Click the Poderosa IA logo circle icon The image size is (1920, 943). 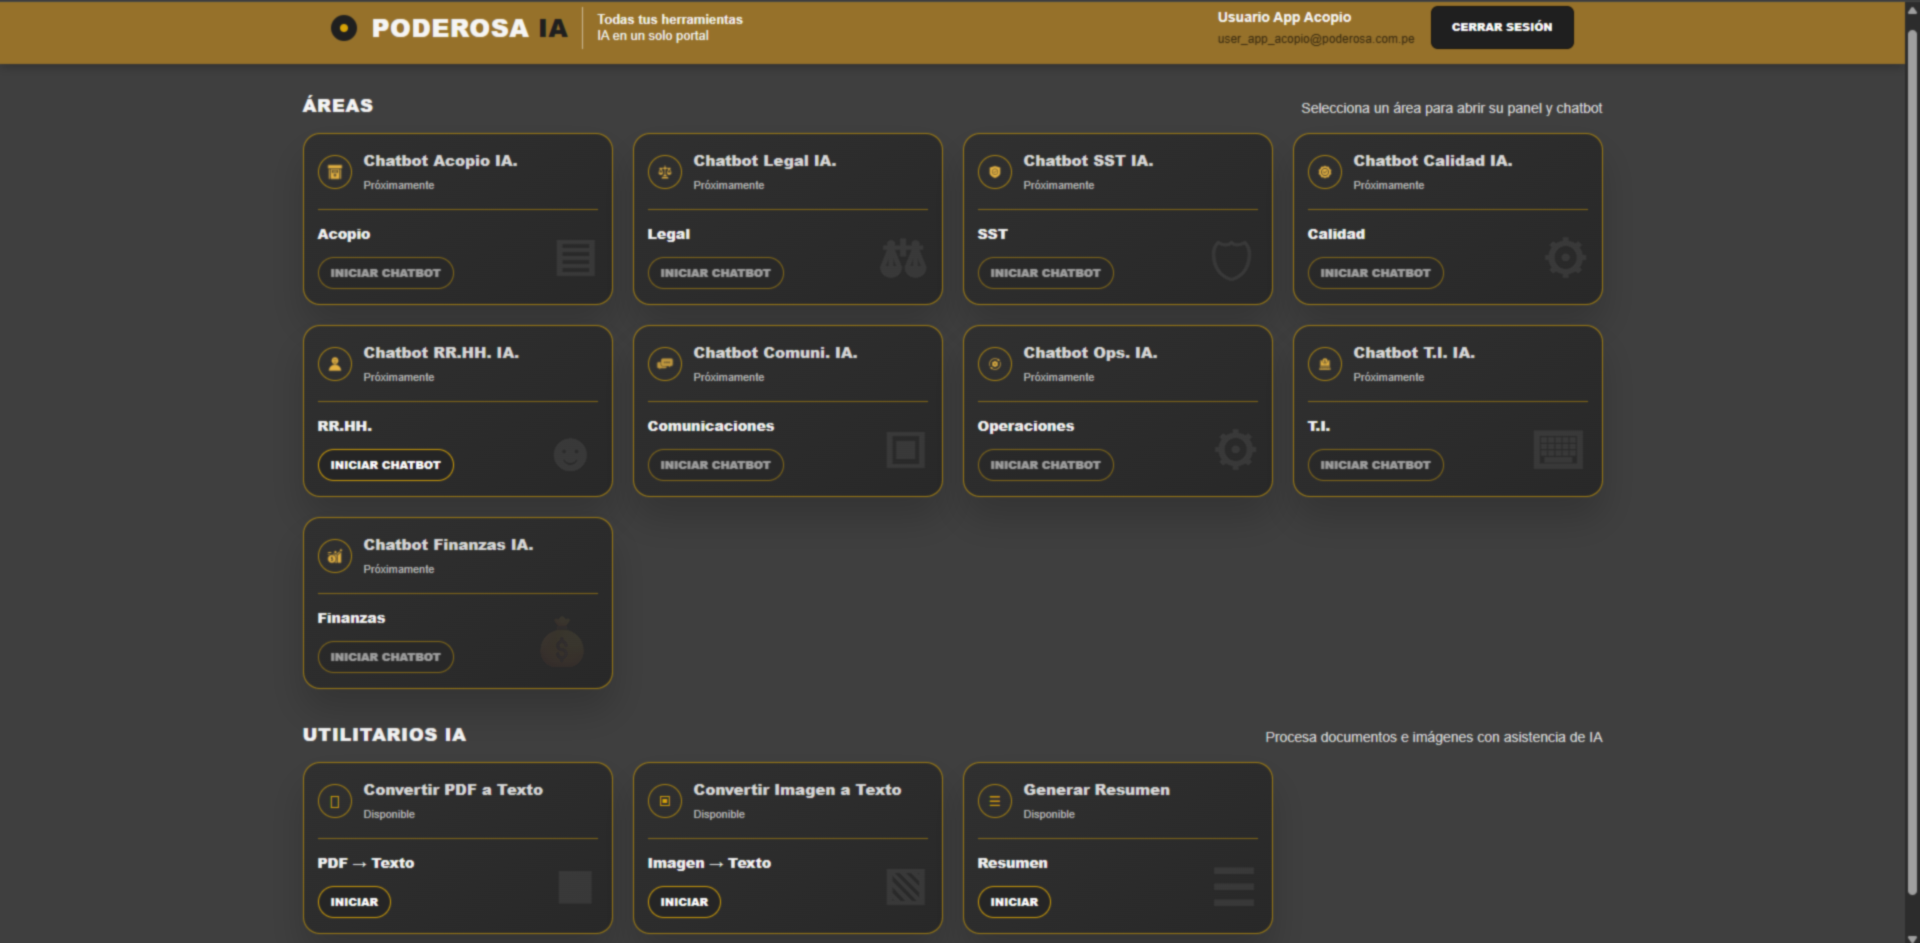tap(343, 28)
